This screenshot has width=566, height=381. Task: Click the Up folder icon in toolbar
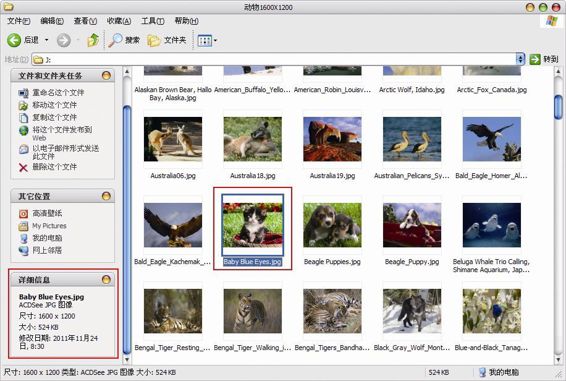click(x=93, y=40)
